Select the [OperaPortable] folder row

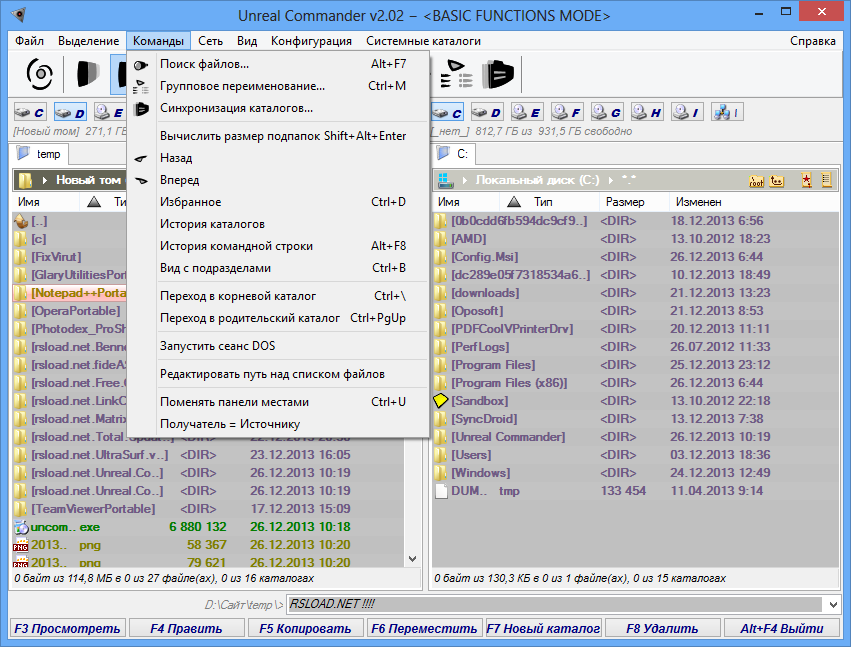pos(69,311)
